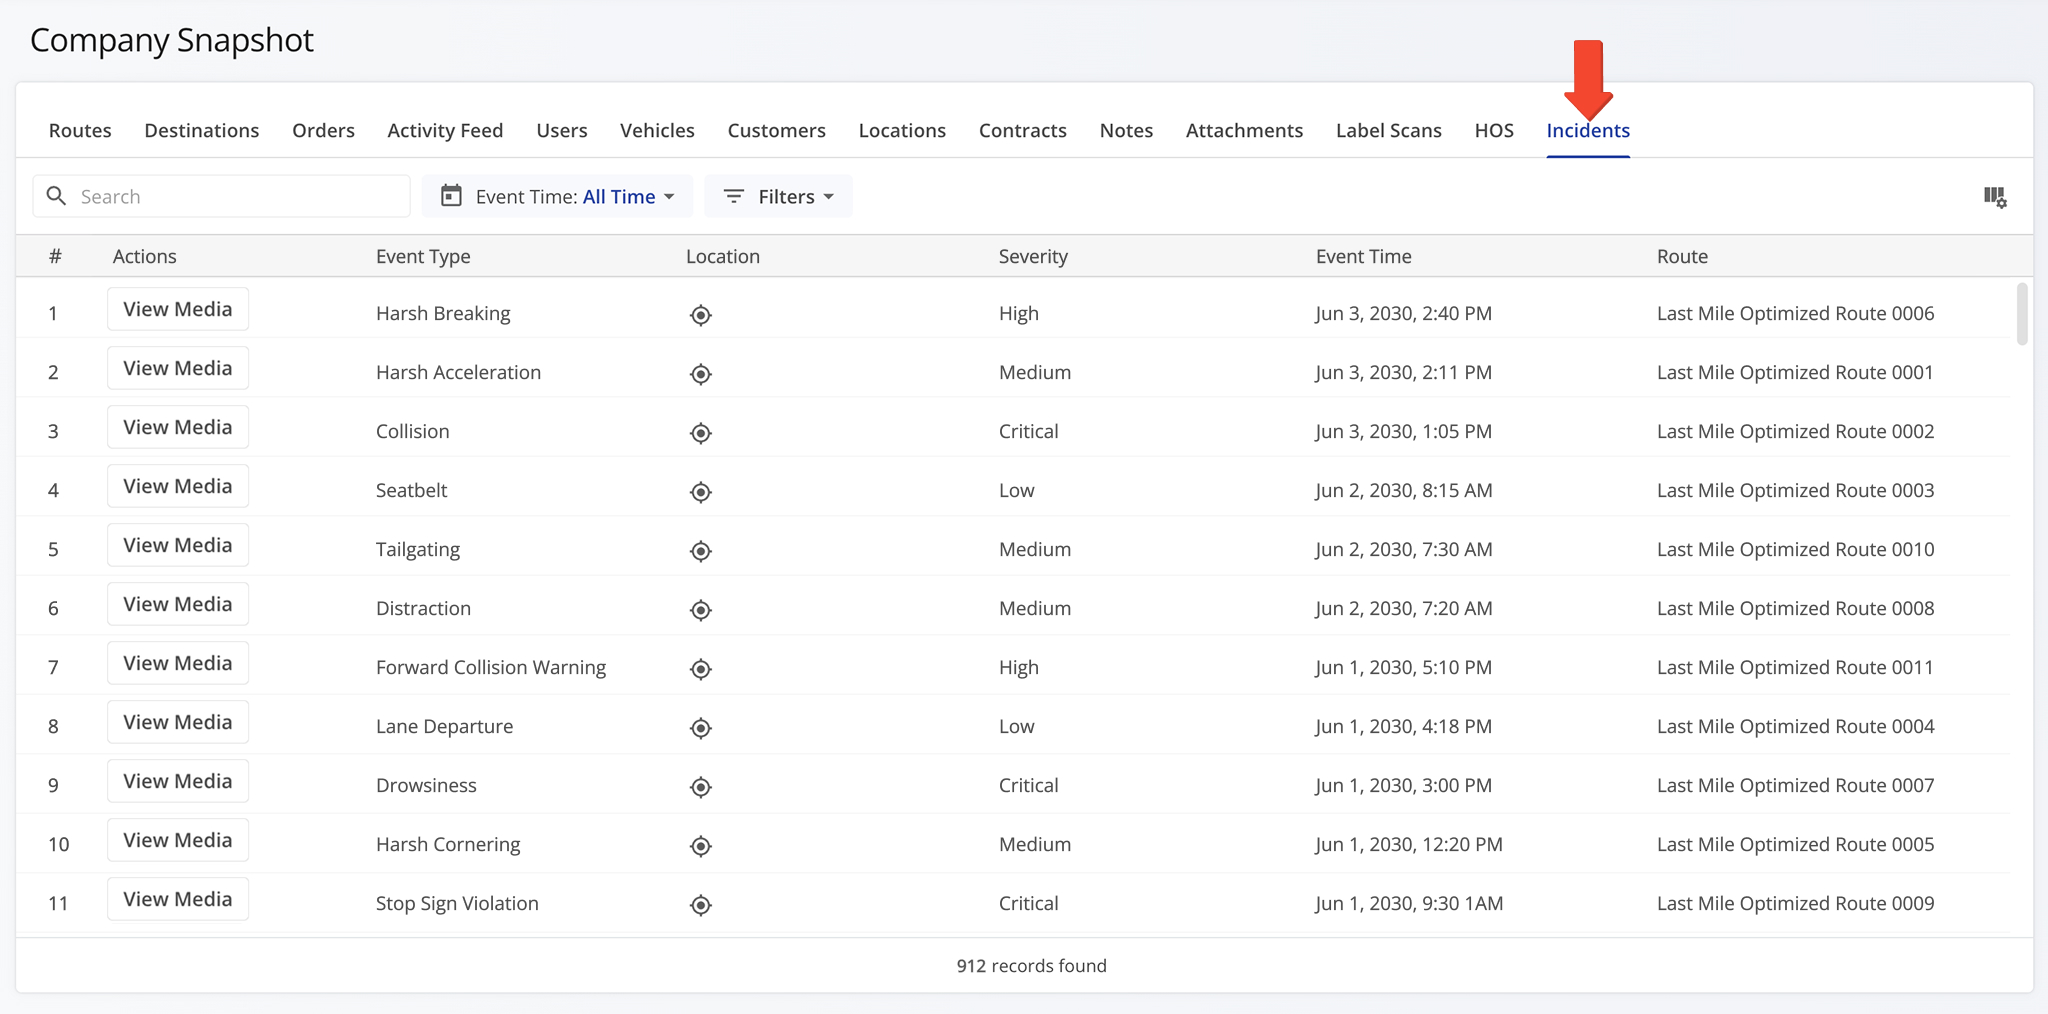Open location target icon for Distraction row

(701, 610)
